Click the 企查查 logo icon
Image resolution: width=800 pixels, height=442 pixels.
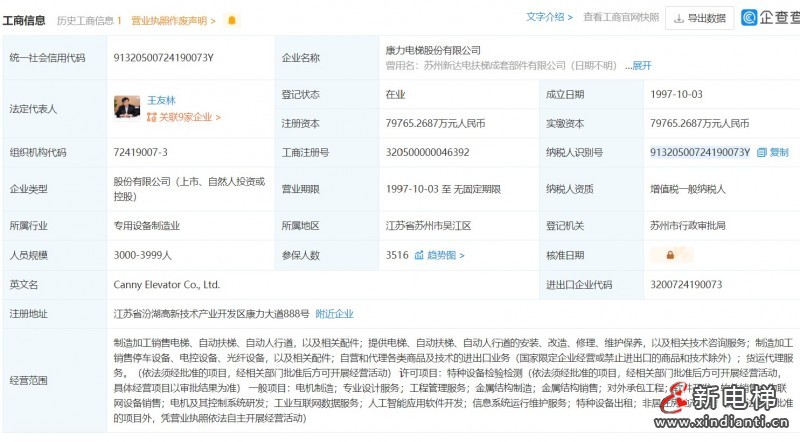[748, 17]
